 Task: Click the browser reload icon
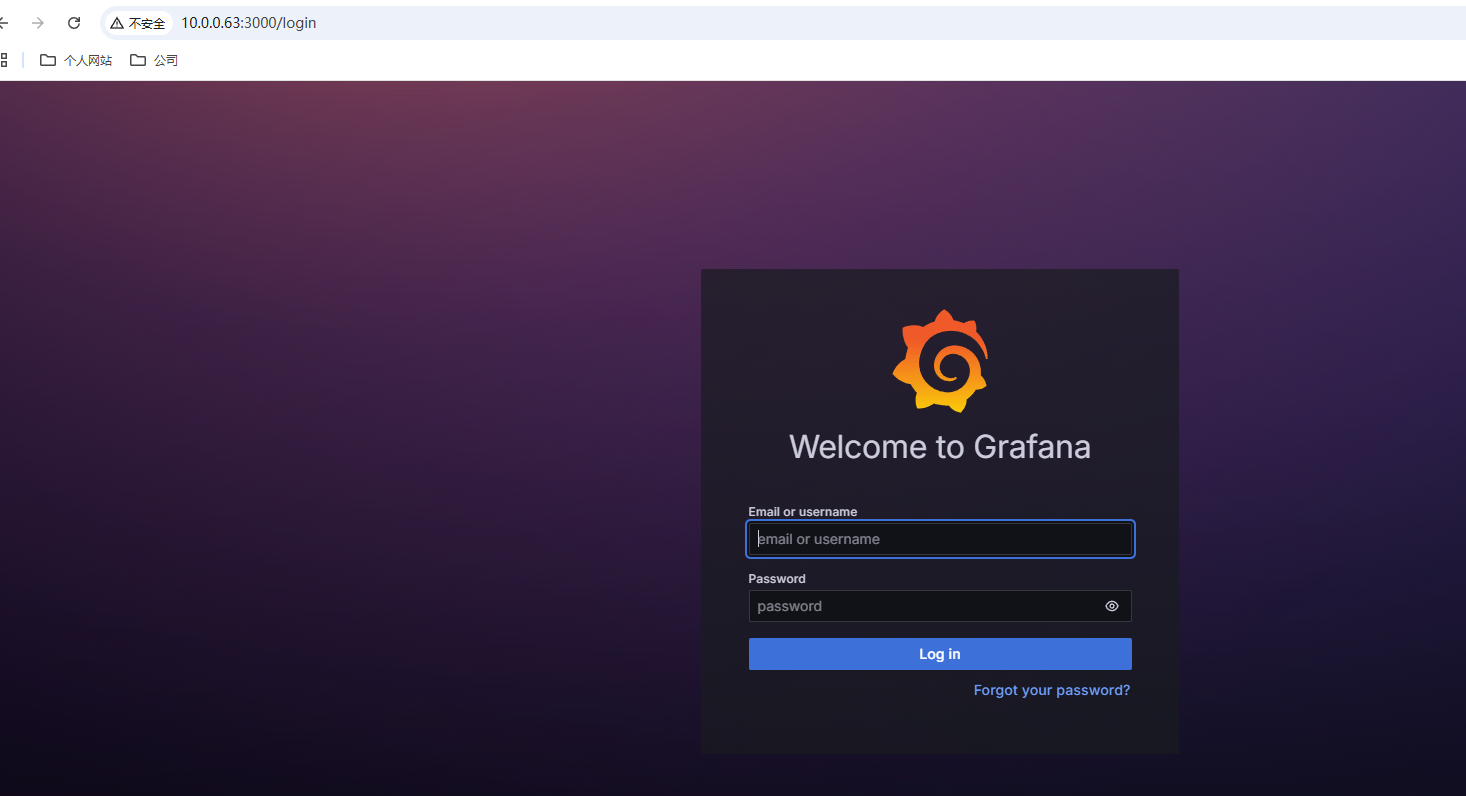[74, 23]
